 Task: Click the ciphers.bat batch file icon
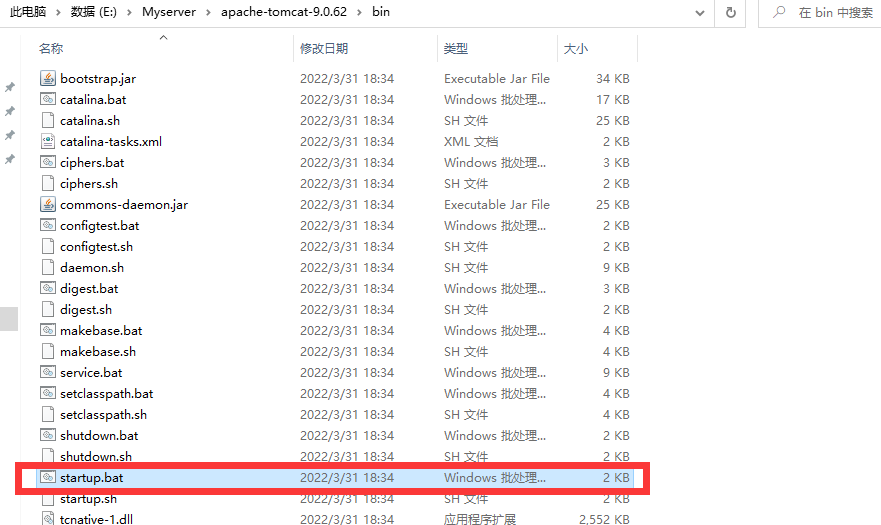48,162
